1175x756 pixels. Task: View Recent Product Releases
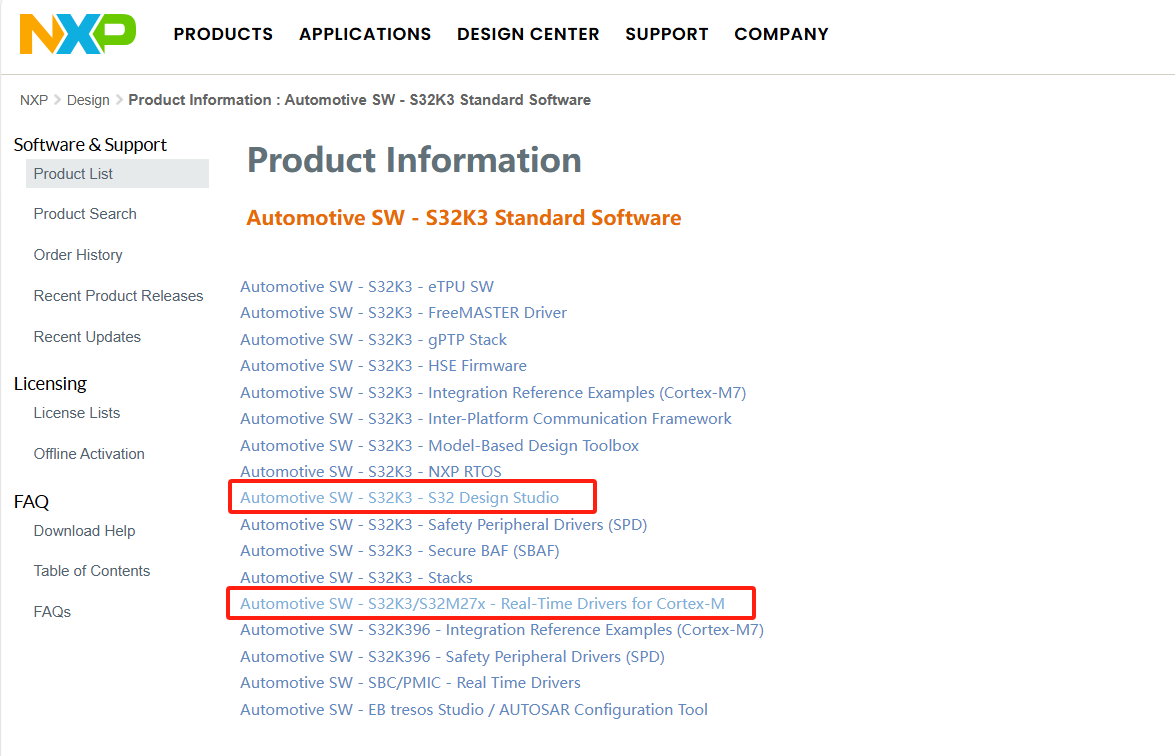pyautogui.click(x=118, y=296)
